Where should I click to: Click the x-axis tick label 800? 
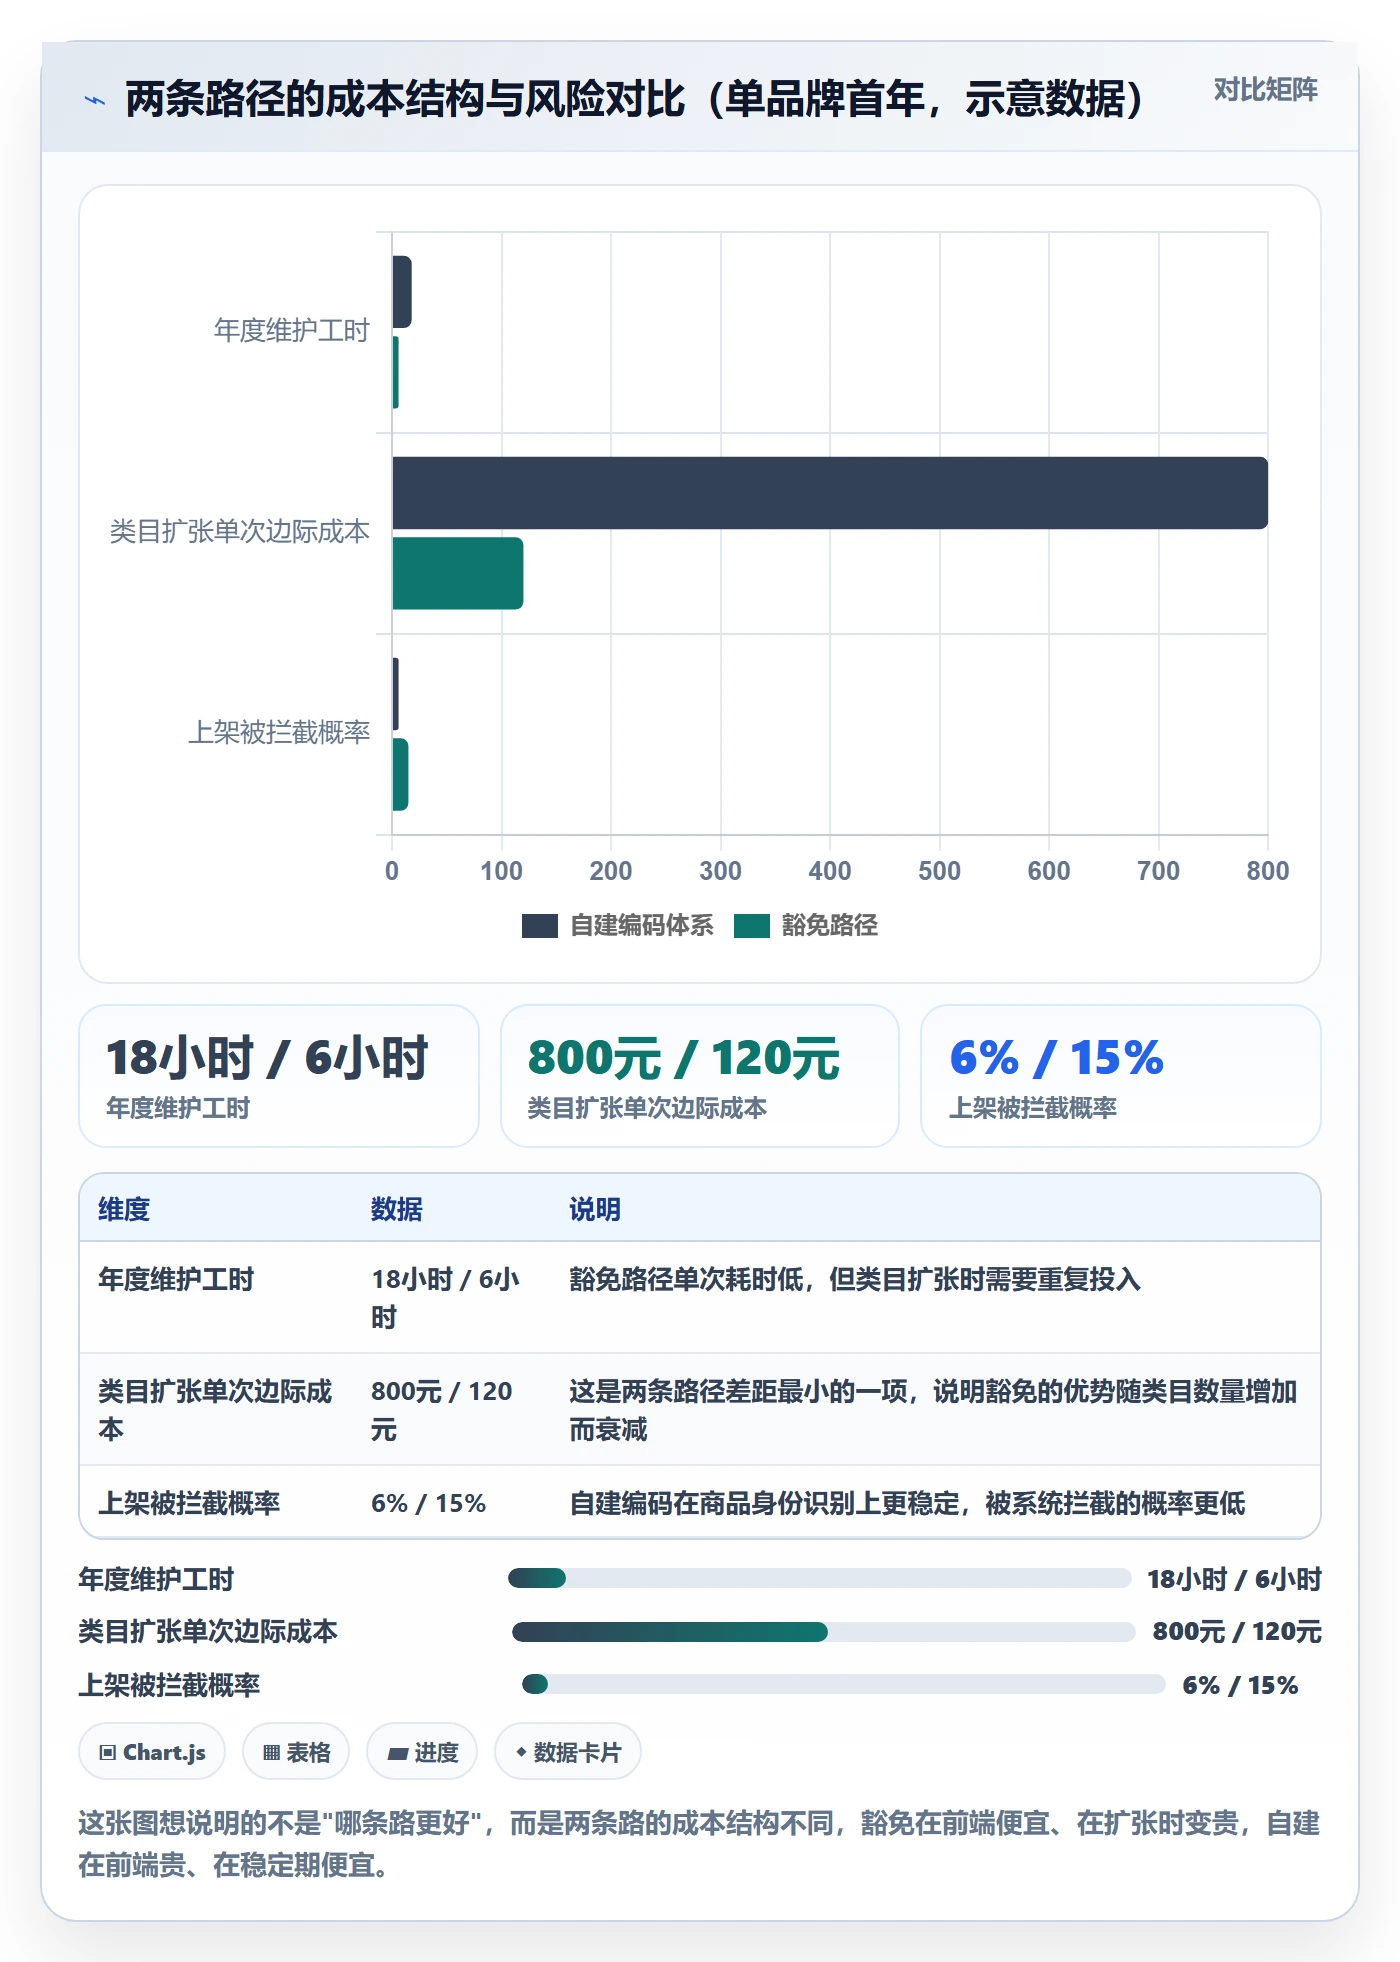coord(1268,871)
